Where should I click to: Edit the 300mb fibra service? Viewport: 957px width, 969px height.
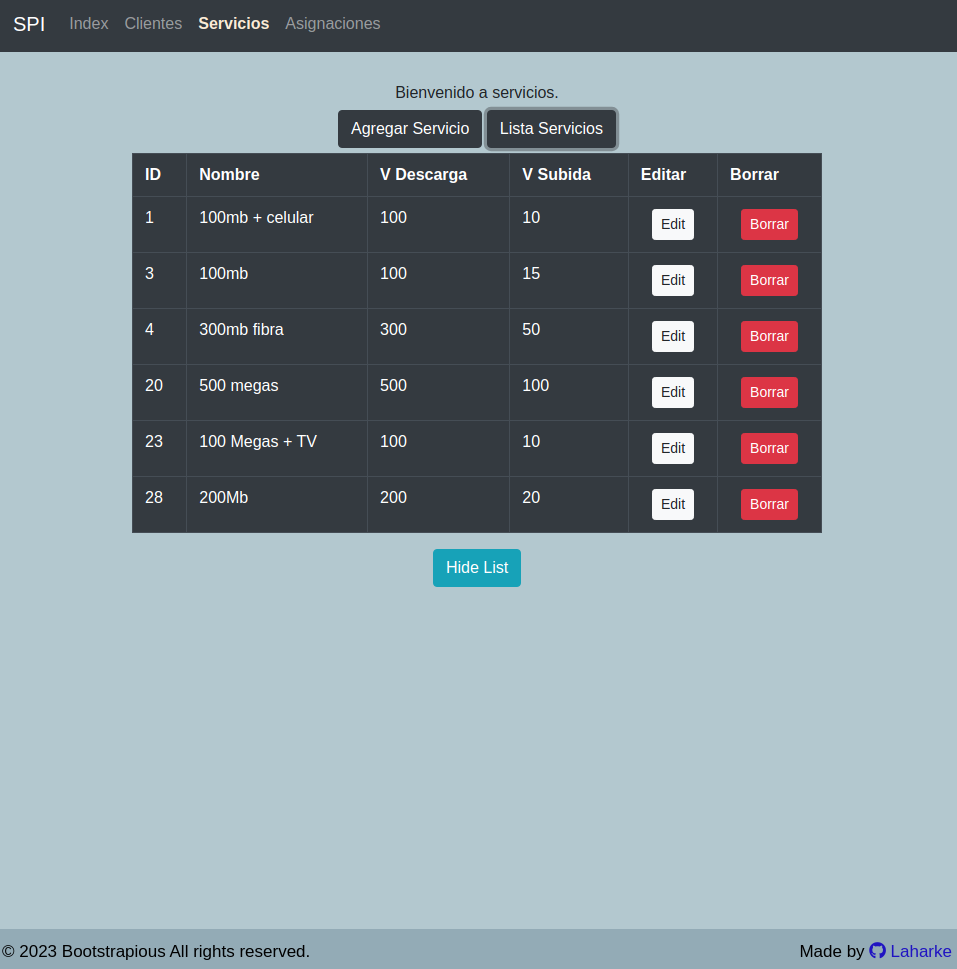672,336
